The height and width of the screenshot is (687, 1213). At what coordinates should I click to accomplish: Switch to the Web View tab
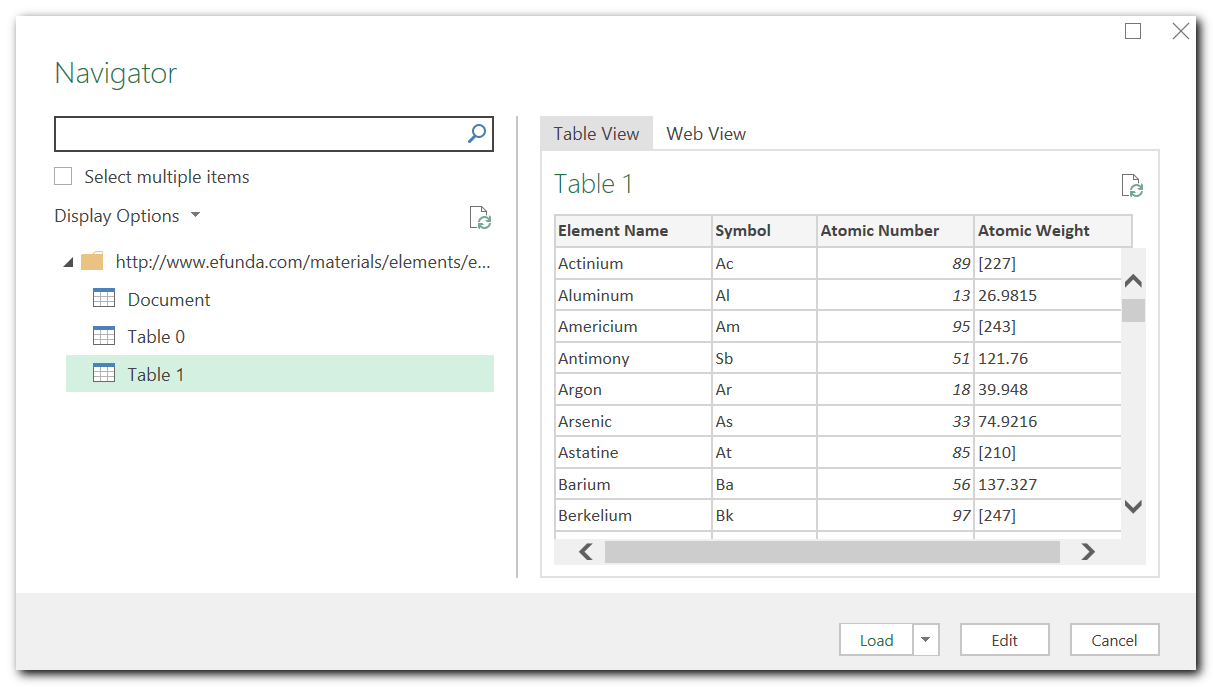(705, 133)
